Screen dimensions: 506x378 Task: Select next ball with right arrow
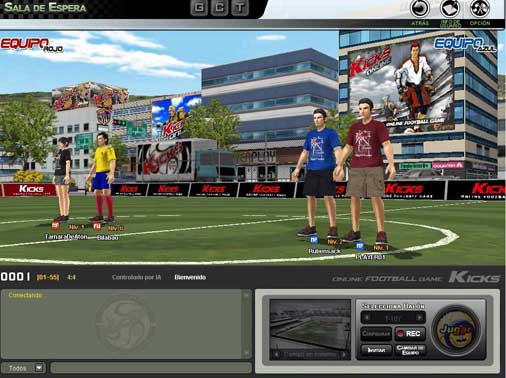[x=420, y=318]
